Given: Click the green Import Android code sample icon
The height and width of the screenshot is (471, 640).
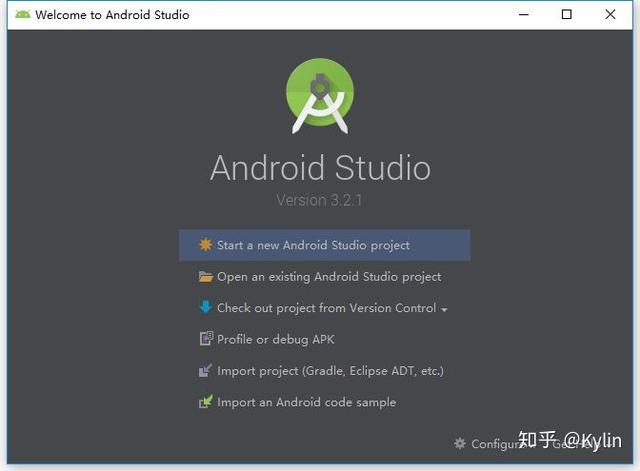Looking at the screenshot, I should tap(205, 402).
